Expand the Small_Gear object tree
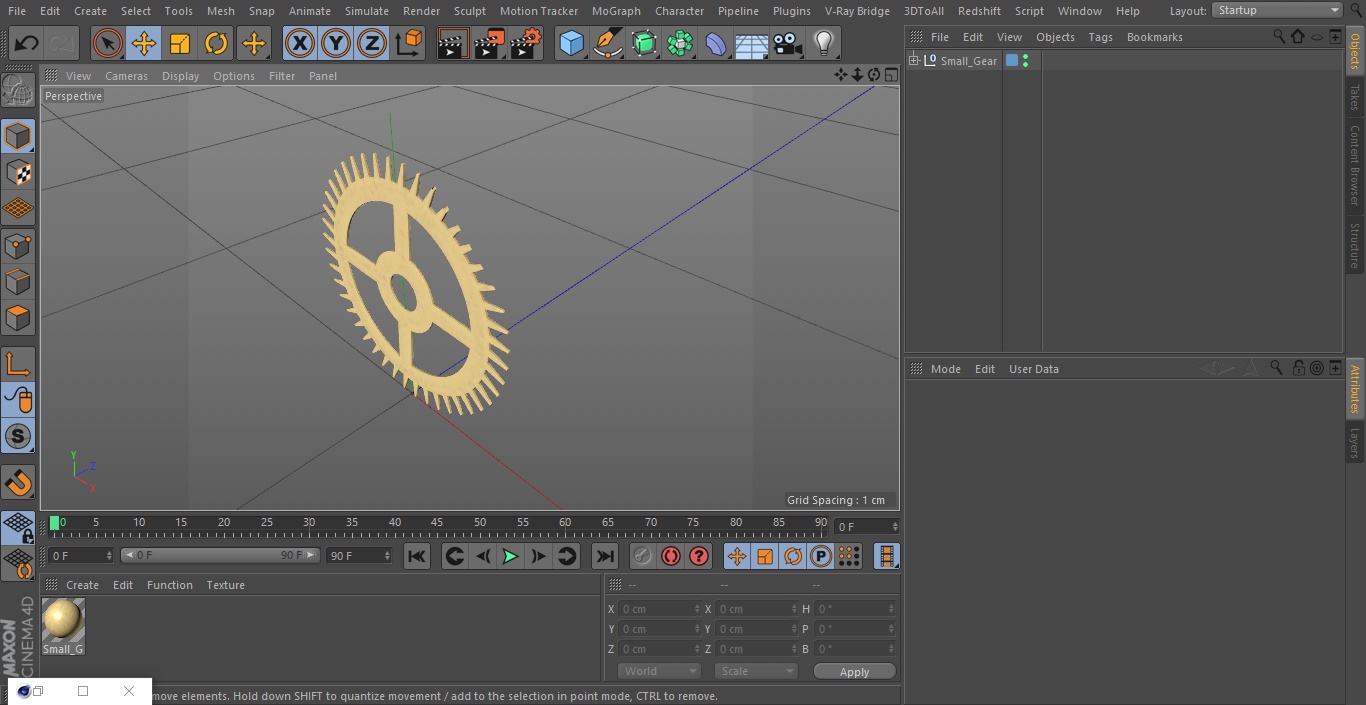Screen dimensions: 1366x705 (913, 61)
